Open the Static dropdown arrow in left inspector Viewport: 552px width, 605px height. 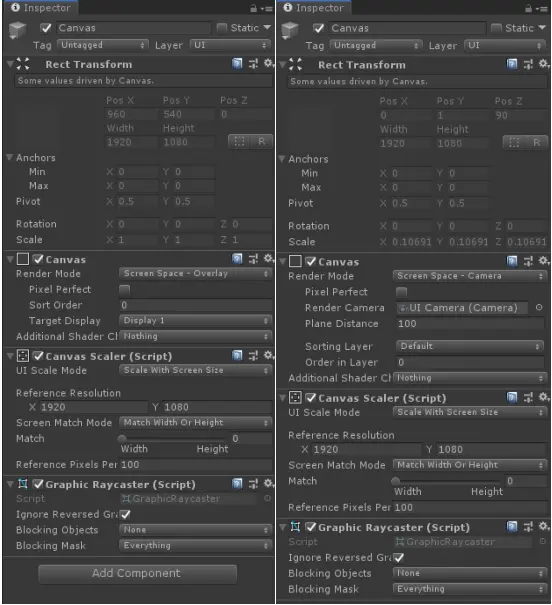click(267, 27)
